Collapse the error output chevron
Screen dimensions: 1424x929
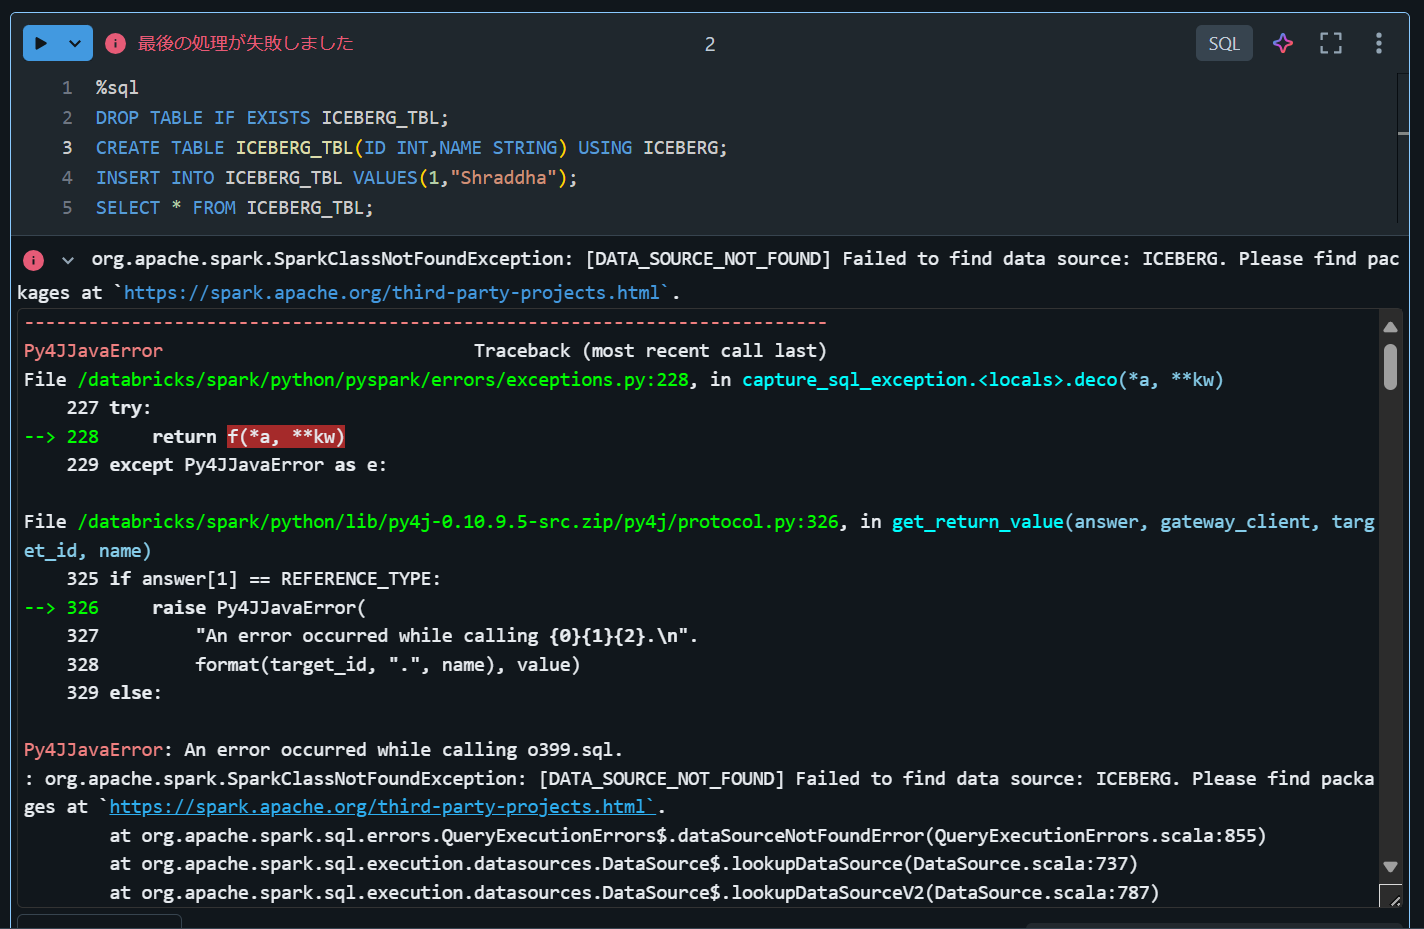click(68, 260)
